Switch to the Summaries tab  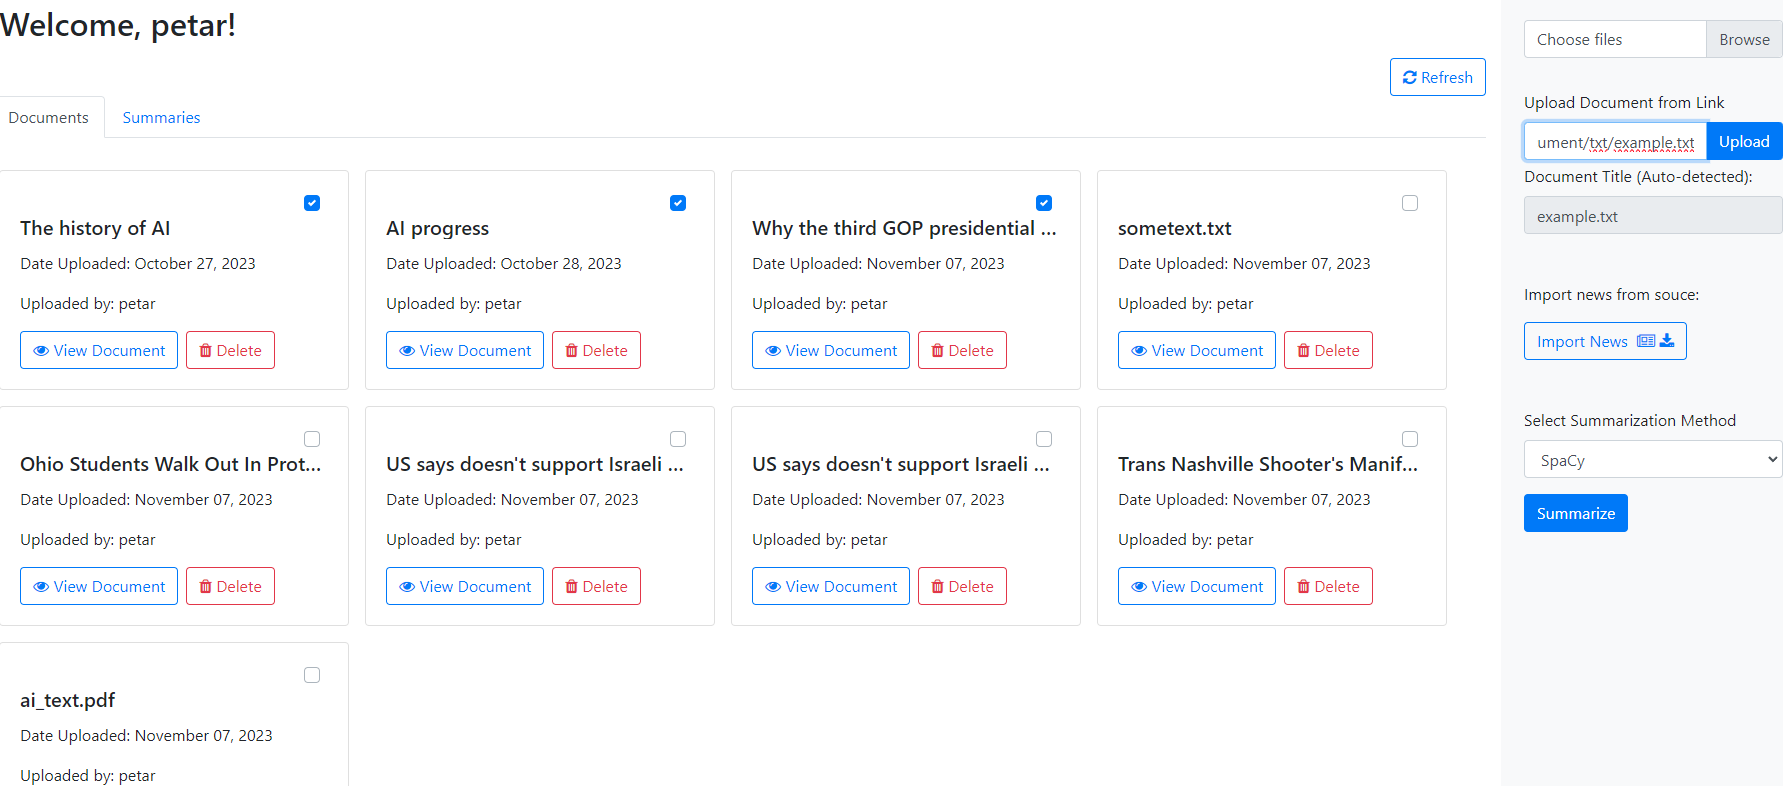(x=161, y=118)
